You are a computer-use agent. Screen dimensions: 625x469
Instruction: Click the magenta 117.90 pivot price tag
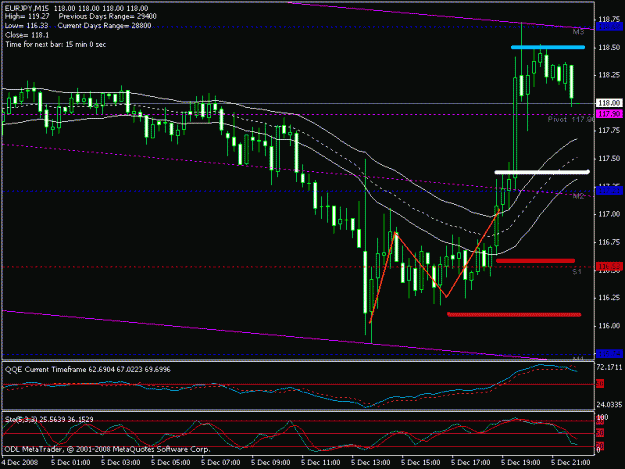(x=609, y=114)
